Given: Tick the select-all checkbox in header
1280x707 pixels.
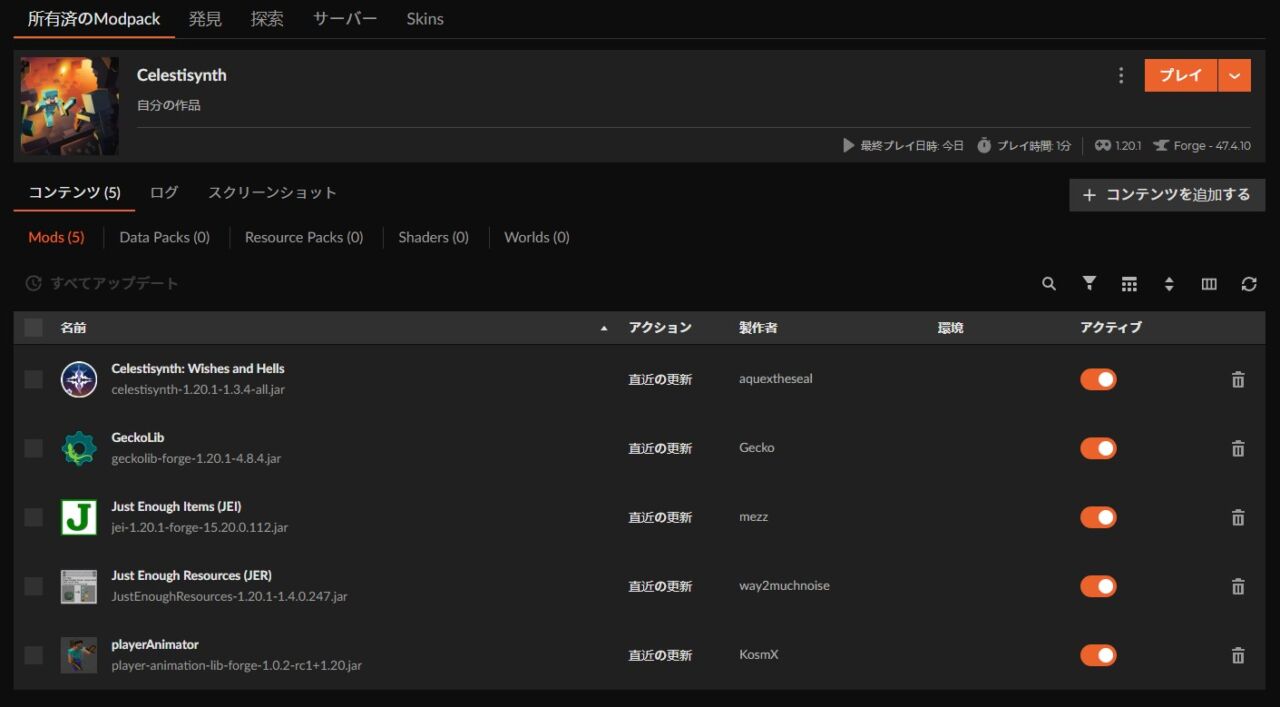Looking at the screenshot, I should tap(34, 327).
